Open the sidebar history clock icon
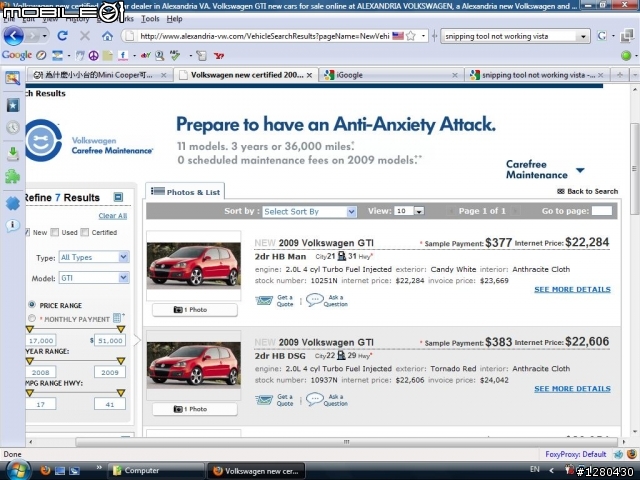Viewport: 640px width, 480px height. [x=13, y=128]
